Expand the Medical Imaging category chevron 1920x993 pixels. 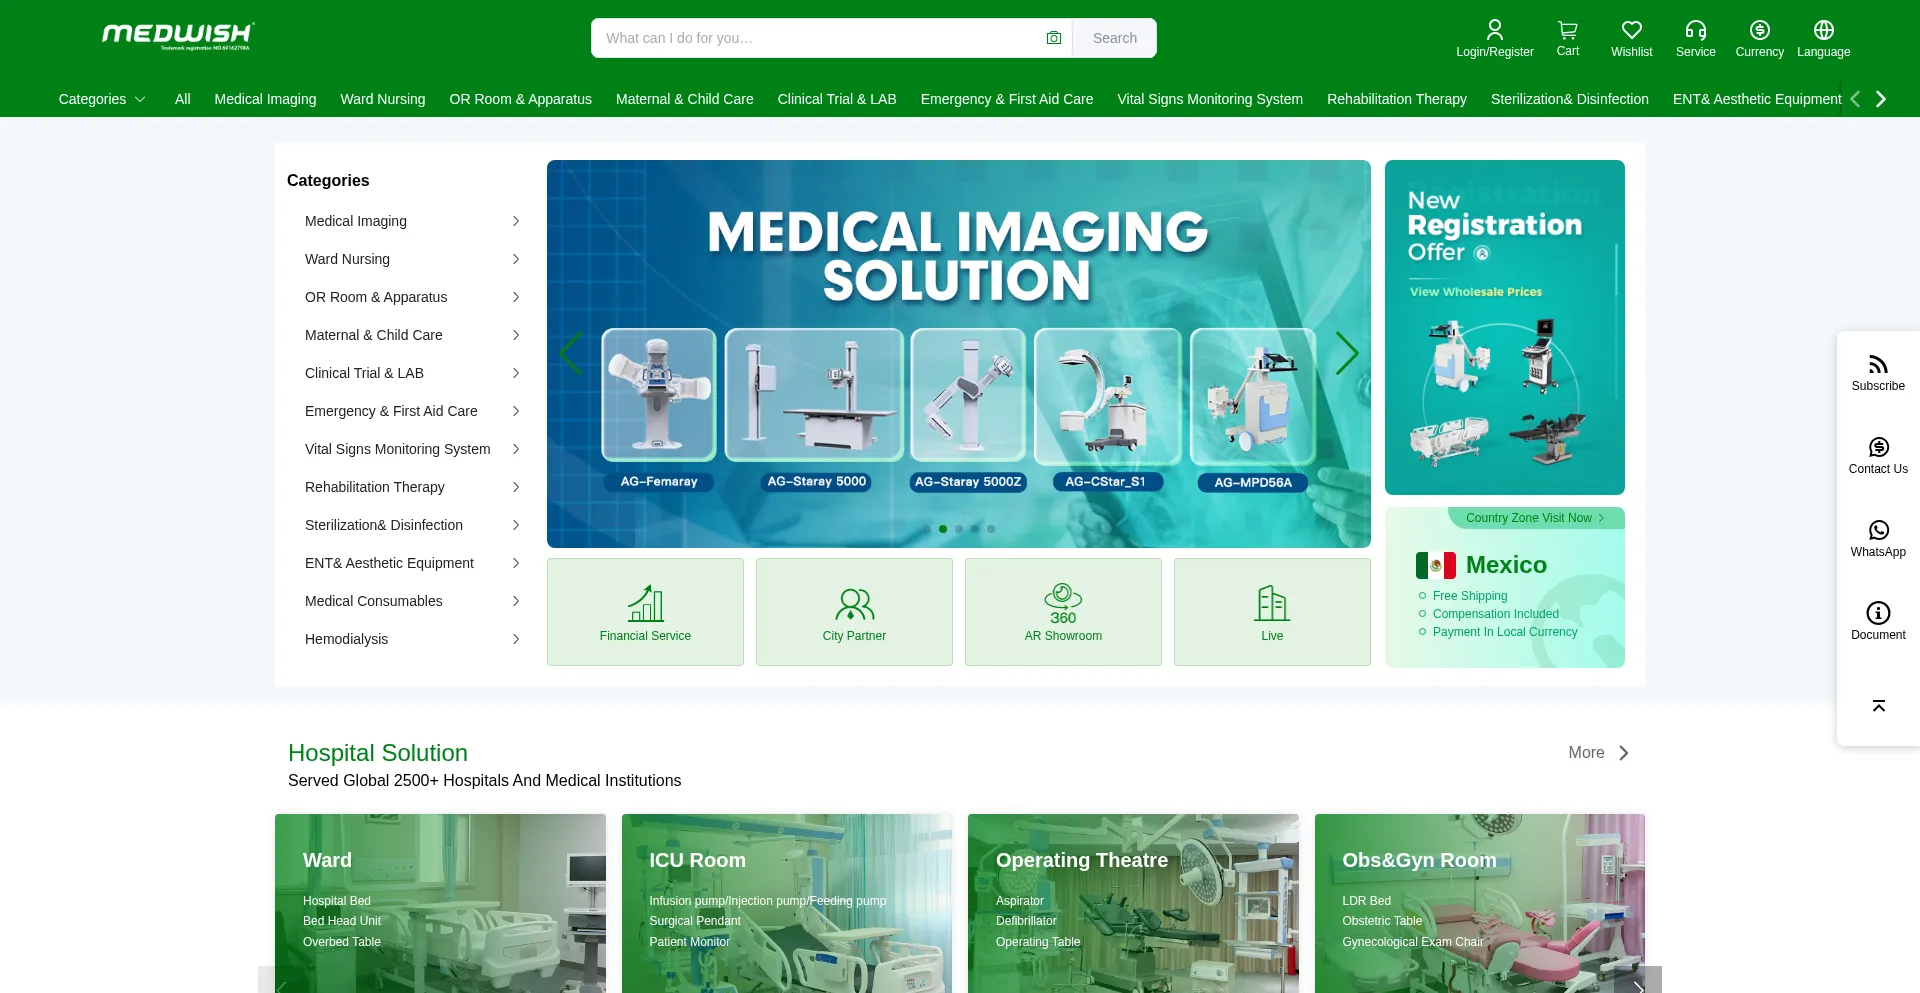516,221
